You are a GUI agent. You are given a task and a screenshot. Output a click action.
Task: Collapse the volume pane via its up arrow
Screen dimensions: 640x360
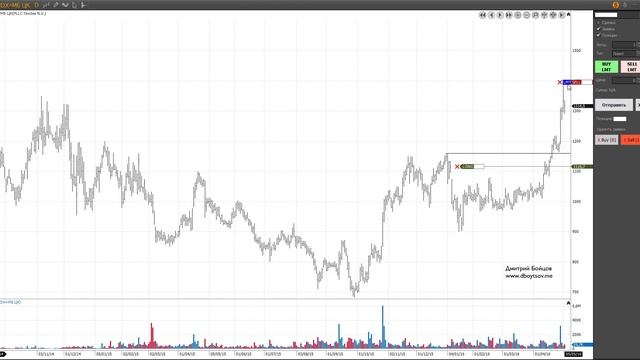[x=569, y=303]
